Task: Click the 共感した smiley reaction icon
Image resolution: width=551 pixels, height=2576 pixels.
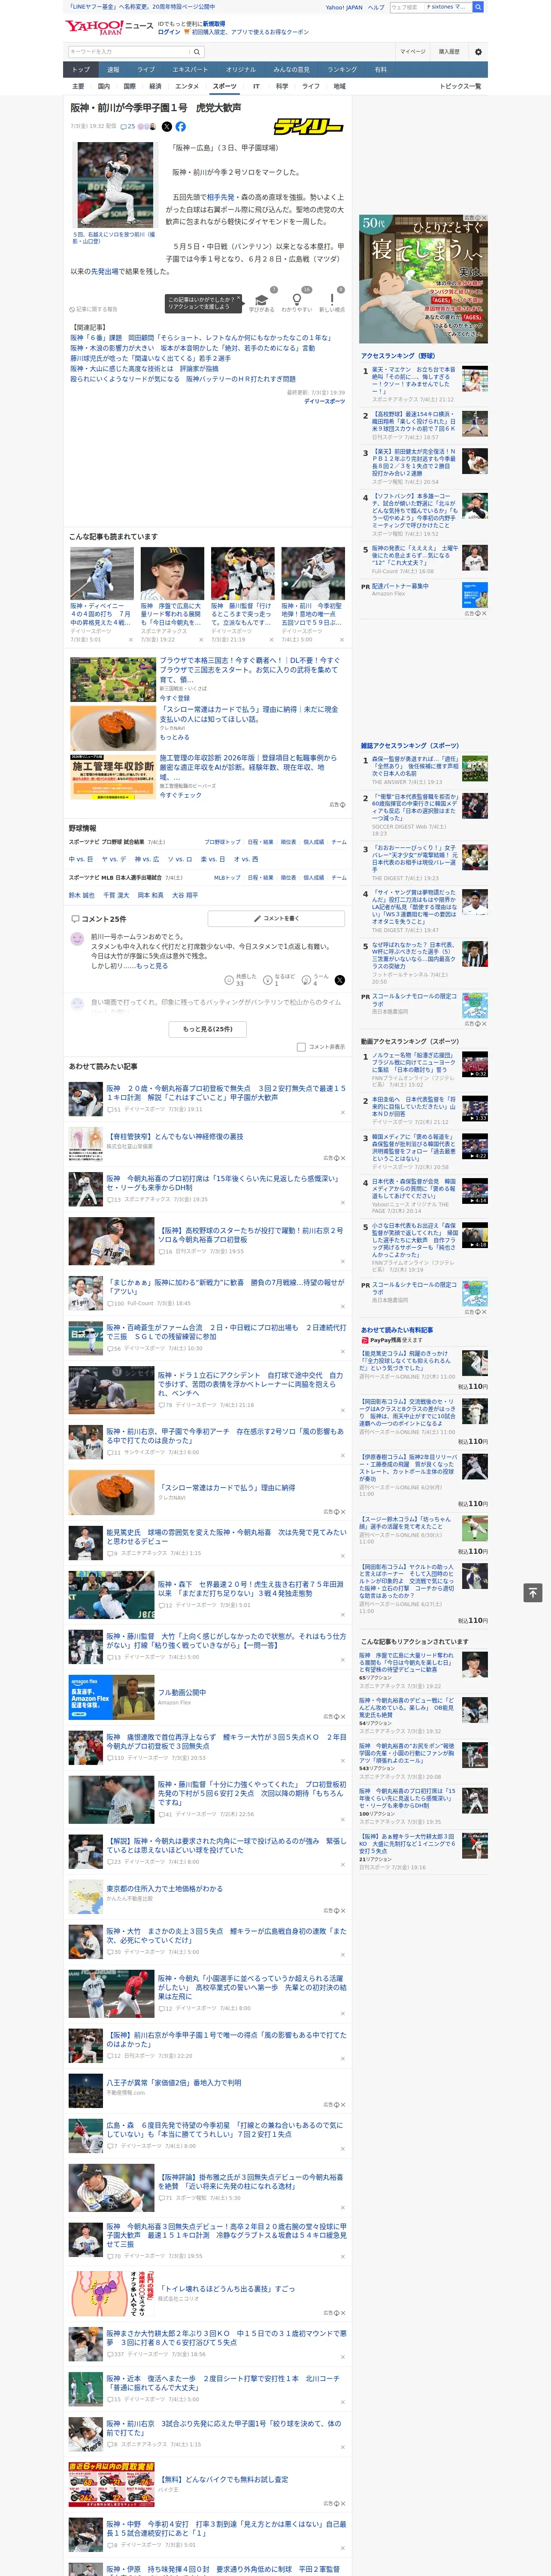Action: [x=229, y=980]
